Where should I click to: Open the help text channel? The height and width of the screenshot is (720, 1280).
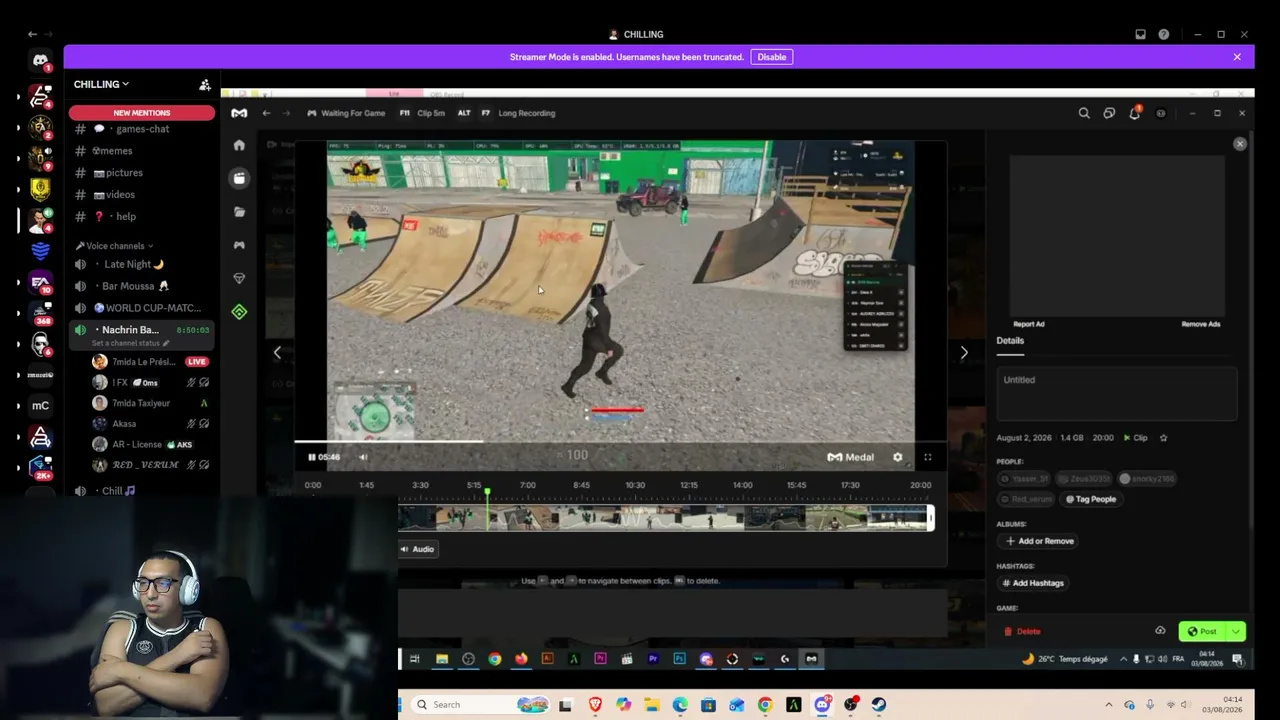tap(142, 217)
